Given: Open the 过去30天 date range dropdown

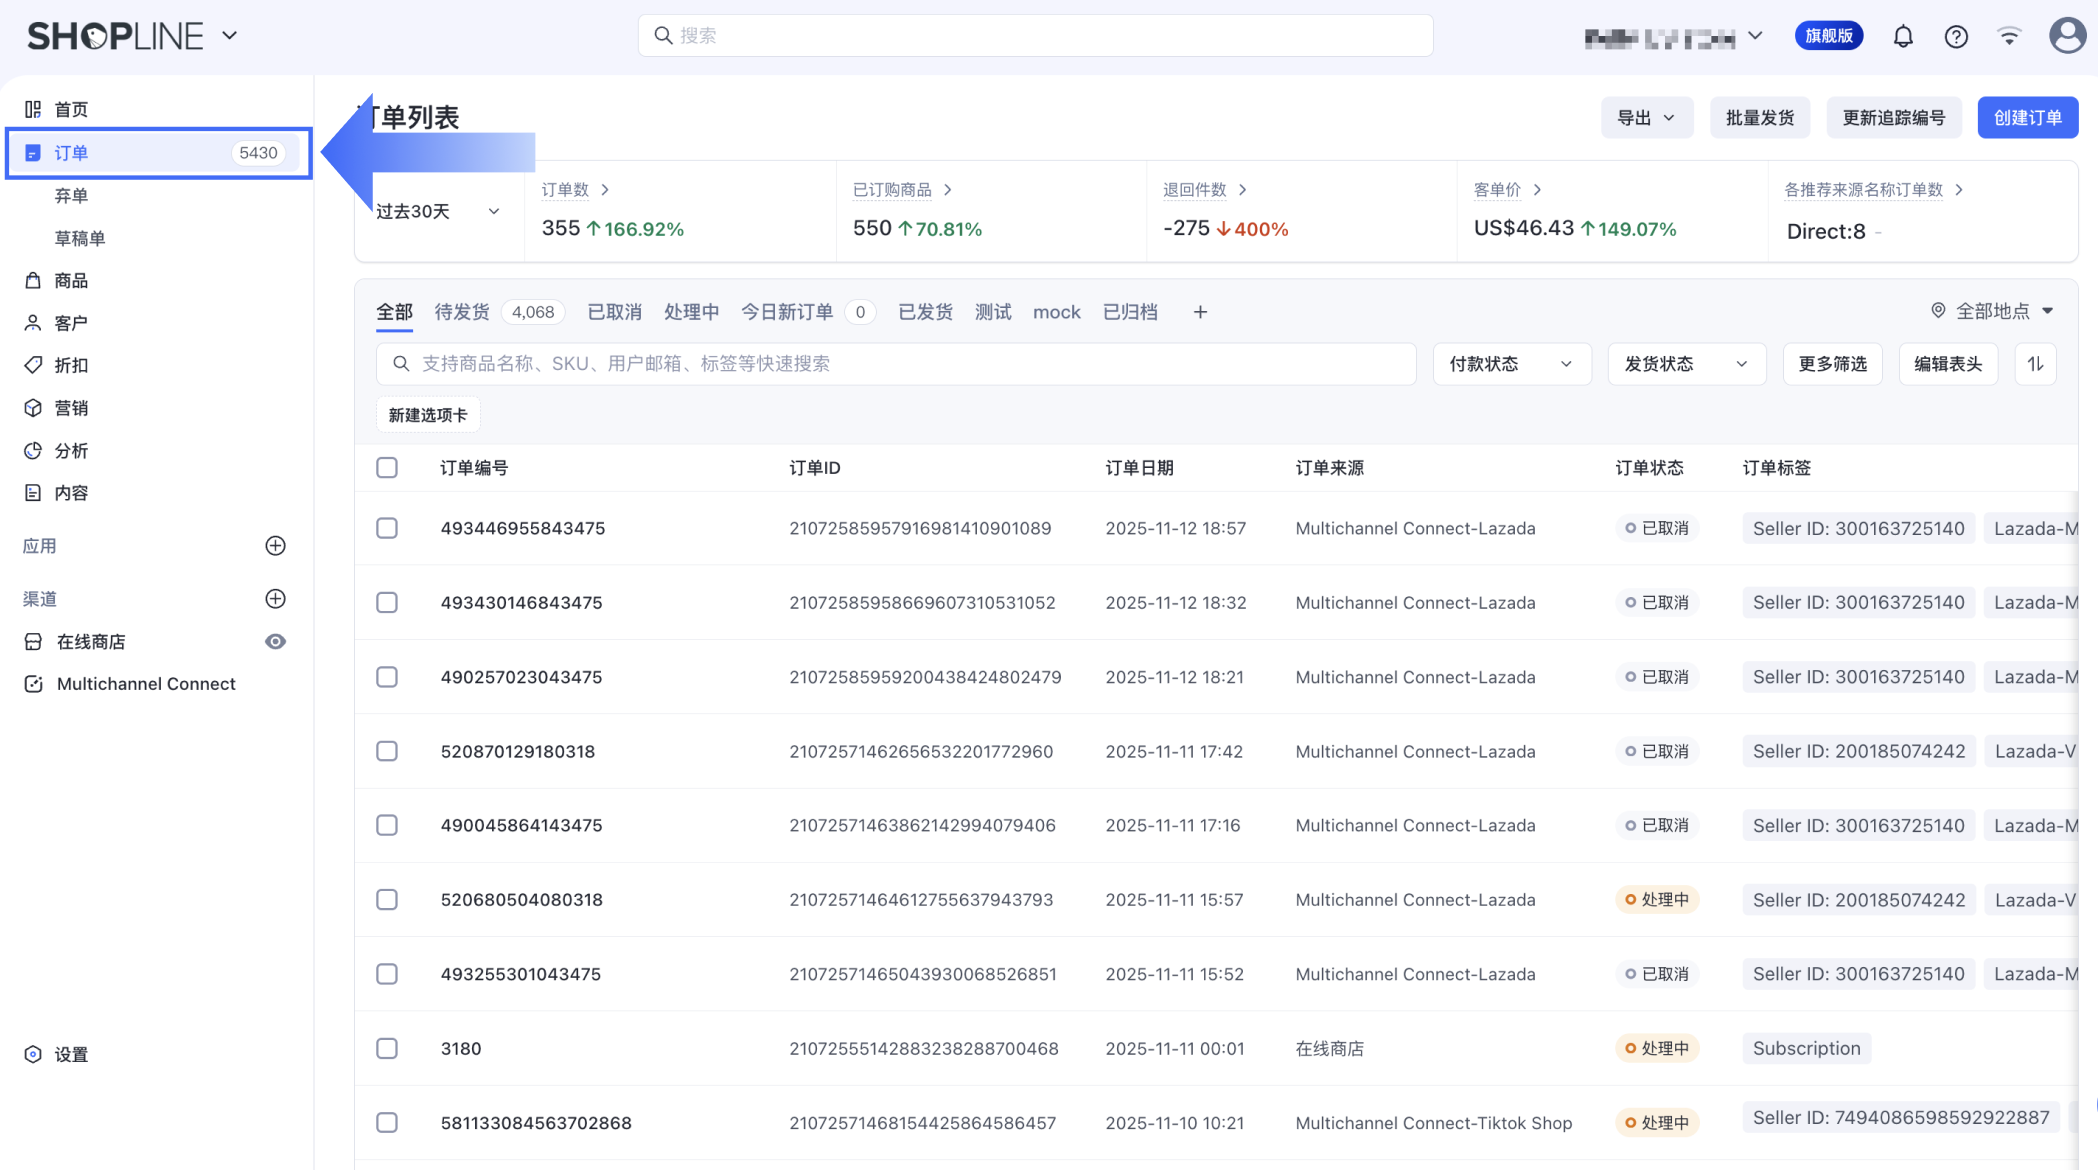Looking at the screenshot, I should (438, 212).
